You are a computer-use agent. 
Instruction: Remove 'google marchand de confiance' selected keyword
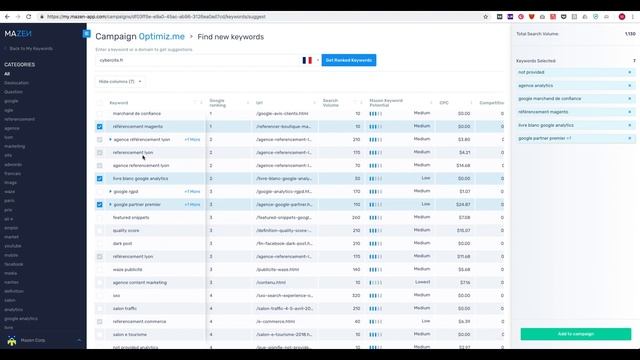[629, 99]
